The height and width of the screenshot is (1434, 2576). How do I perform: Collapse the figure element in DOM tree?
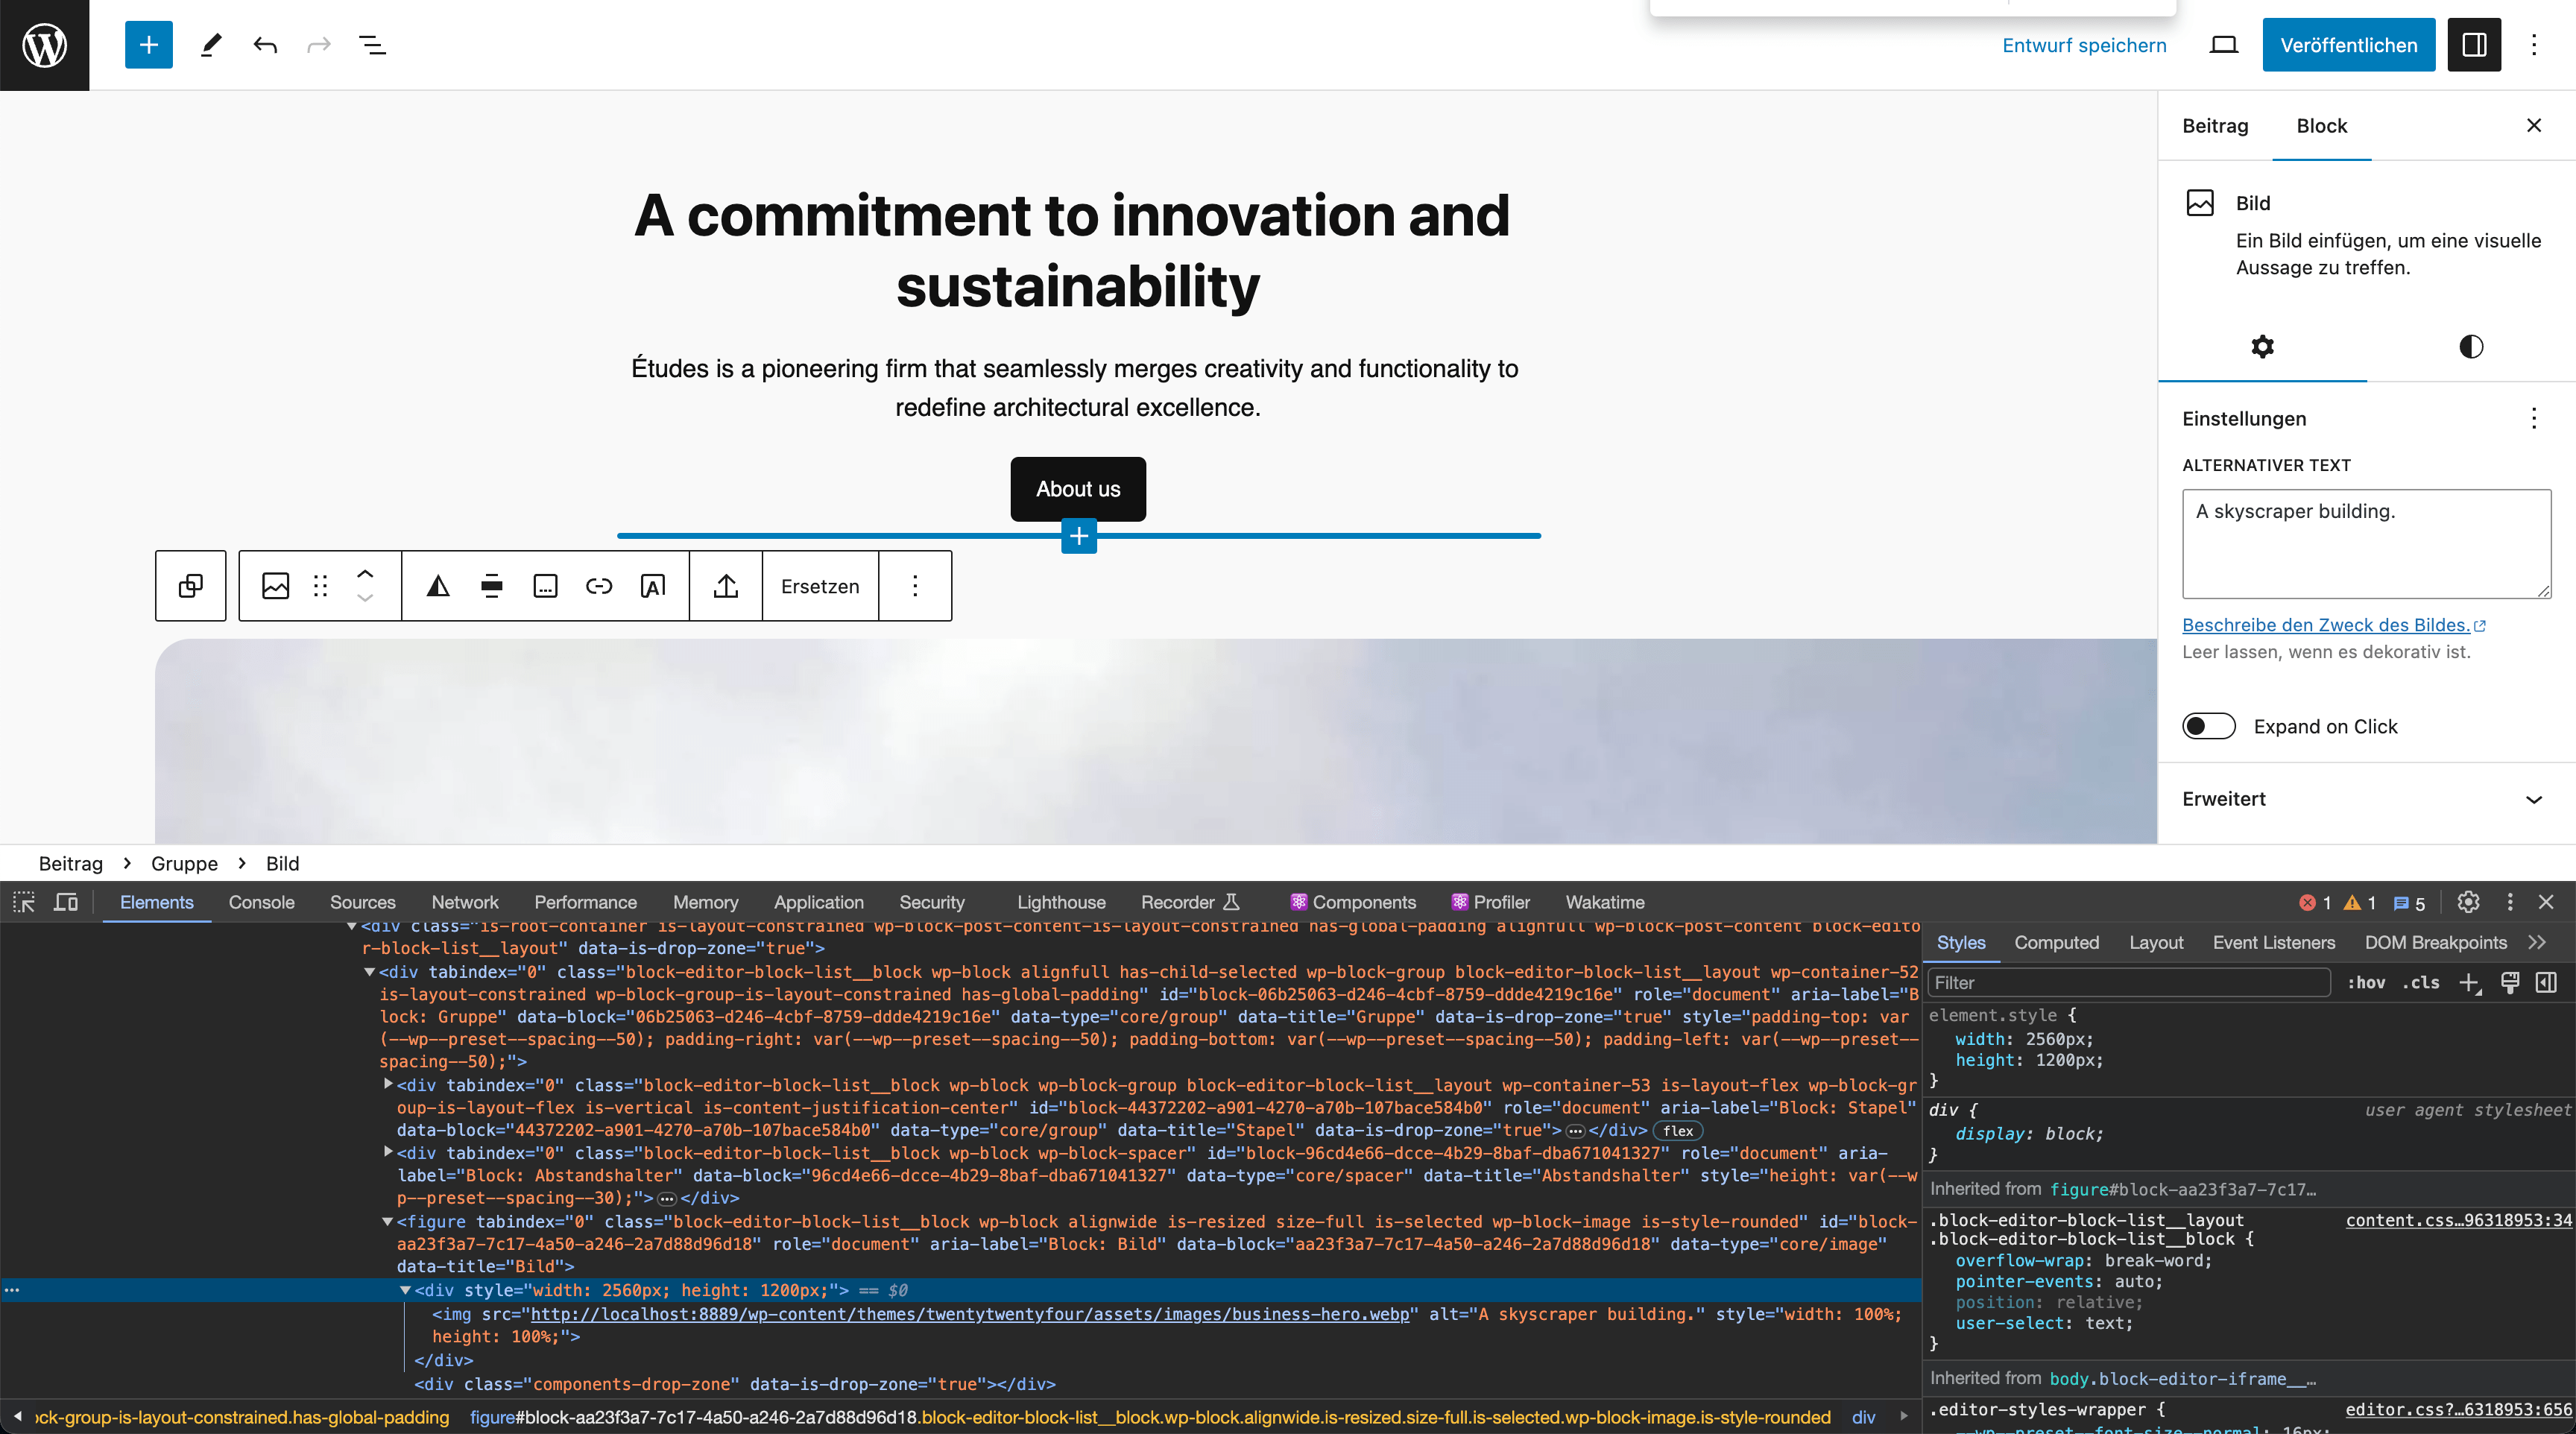pos(388,1221)
